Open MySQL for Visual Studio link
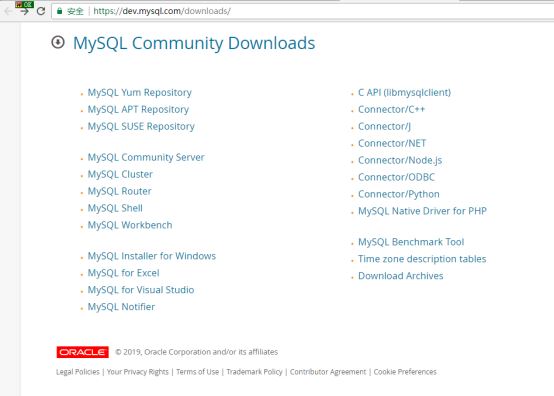 [x=141, y=290]
